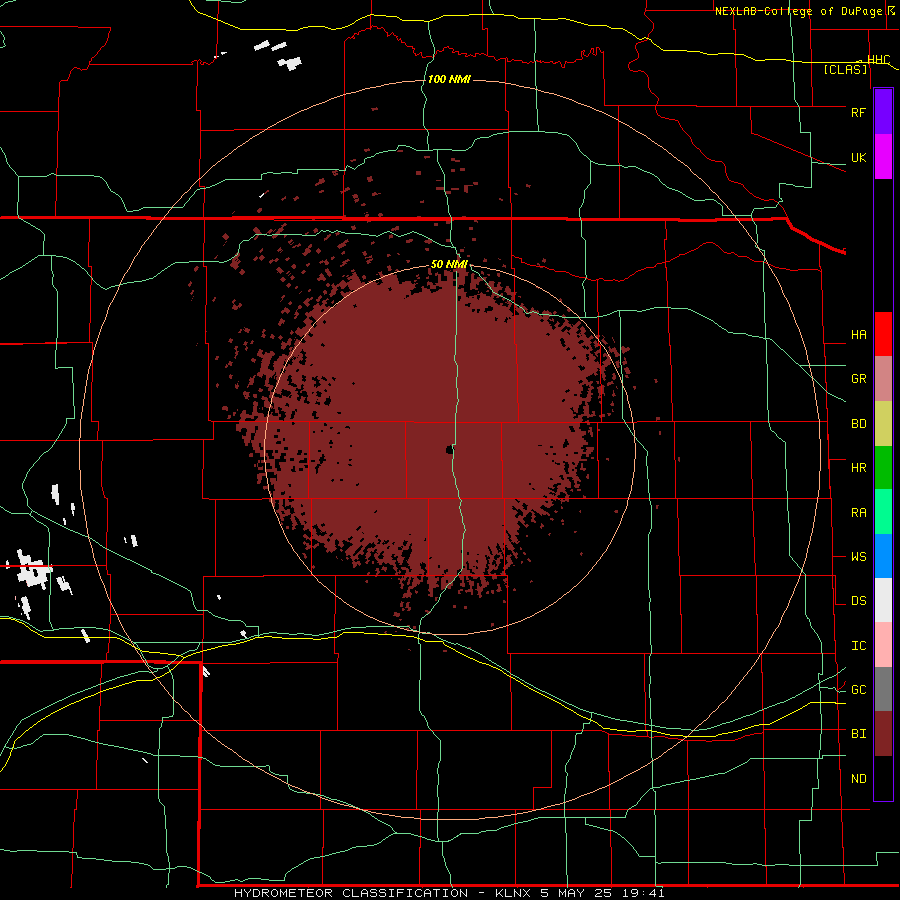Click the DS white legend swatch
The height and width of the screenshot is (900, 900).
[x=883, y=600]
